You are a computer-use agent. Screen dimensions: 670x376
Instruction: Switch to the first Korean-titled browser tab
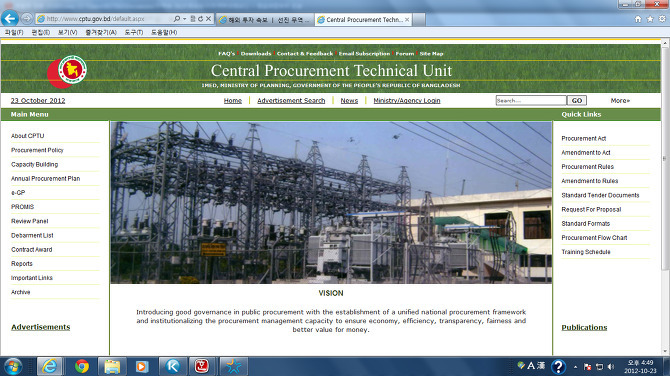[x=265, y=20]
